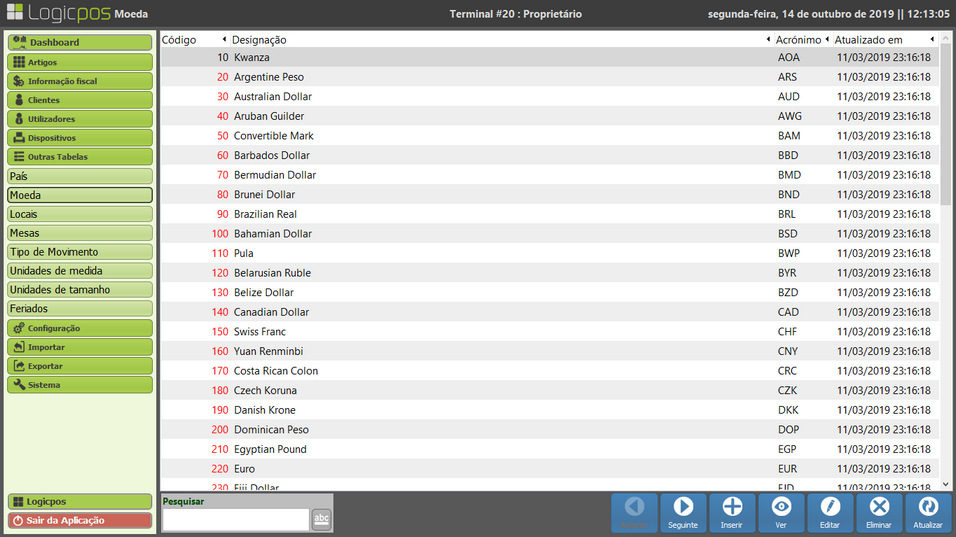Click the Inserir plus icon button
The height and width of the screenshot is (537, 956).
pyautogui.click(x=732, y=512)
